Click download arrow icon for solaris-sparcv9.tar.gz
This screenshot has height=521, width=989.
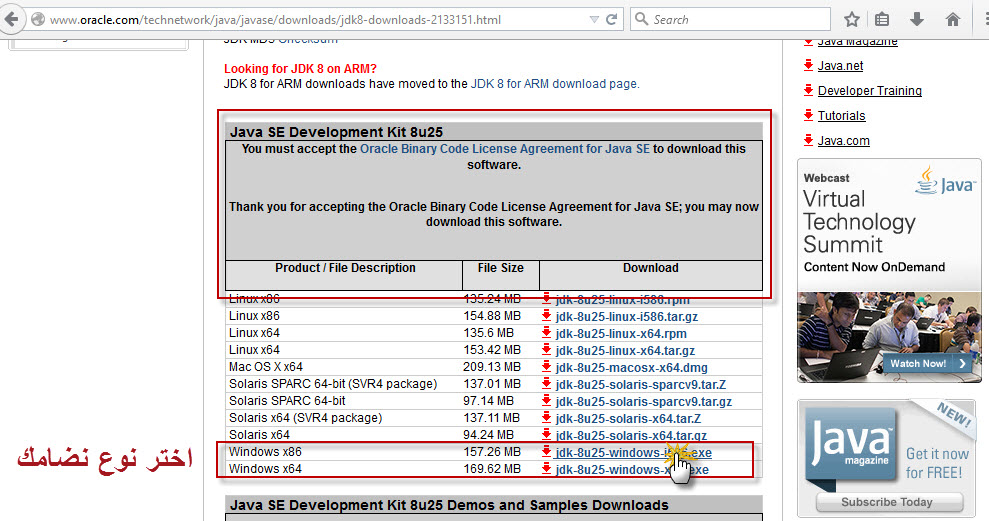pyautogui.click(x=546, y=401)
